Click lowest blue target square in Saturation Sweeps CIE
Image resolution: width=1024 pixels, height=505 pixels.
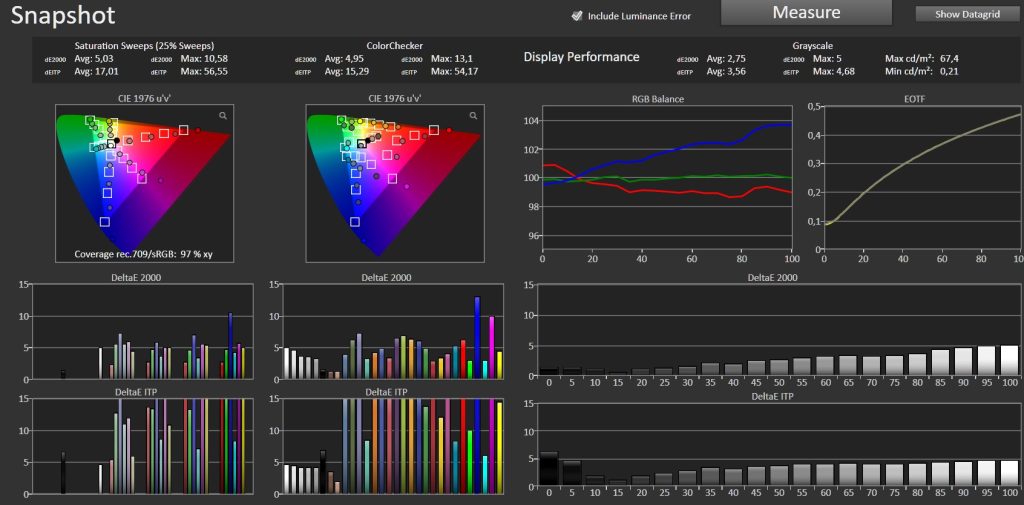click(x=105, y=221)
